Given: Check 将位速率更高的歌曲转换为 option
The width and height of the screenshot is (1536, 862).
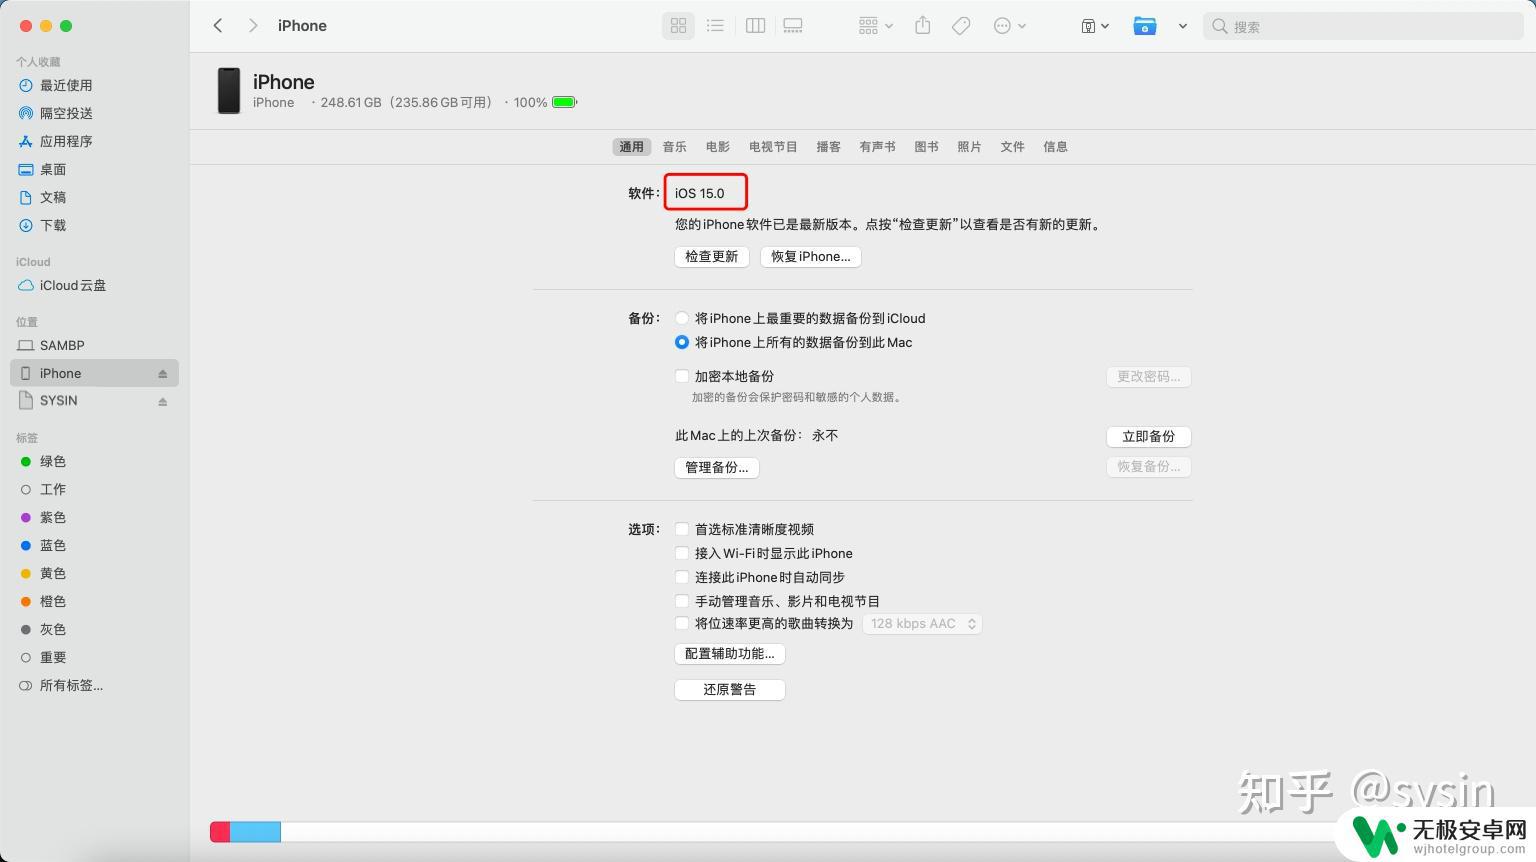Looking at the screenshot, I should click(682, 623).
